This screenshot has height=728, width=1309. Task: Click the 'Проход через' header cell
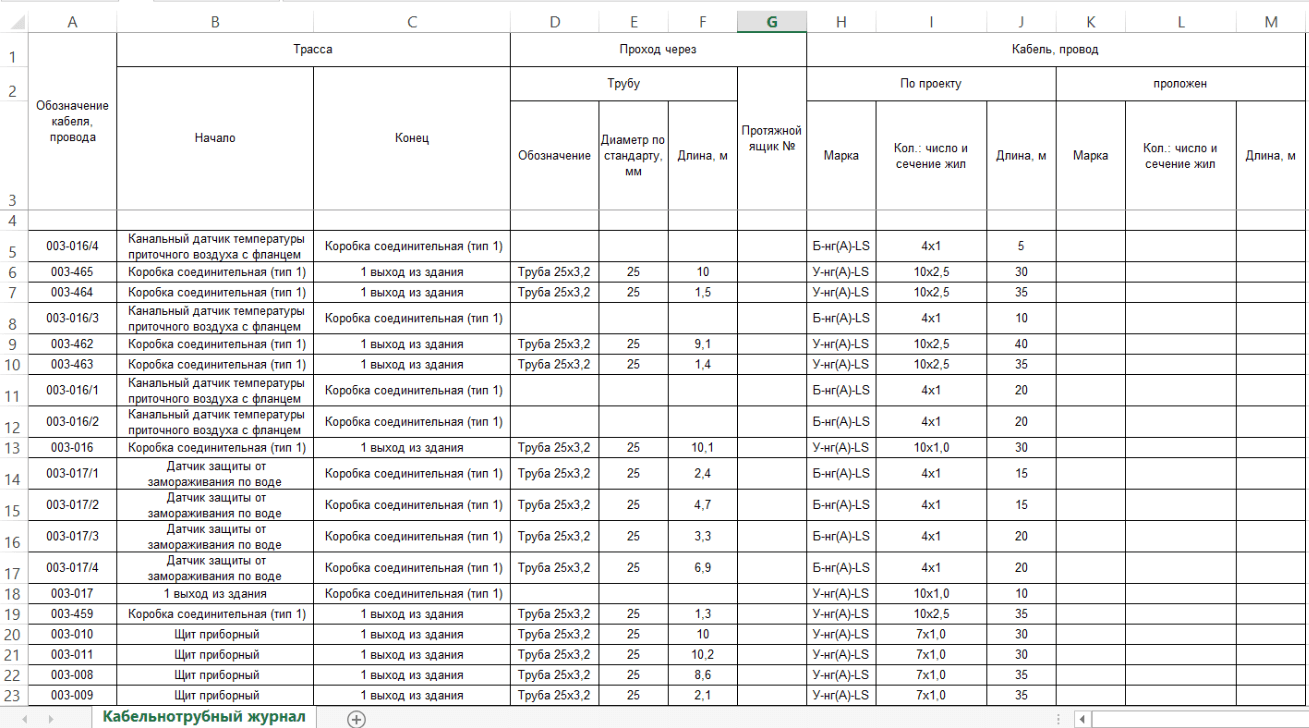(658, 50)
